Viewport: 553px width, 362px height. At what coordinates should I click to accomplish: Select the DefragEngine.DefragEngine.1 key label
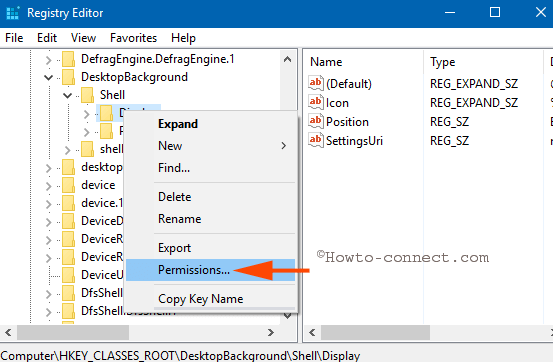click(x=158, y=59)
